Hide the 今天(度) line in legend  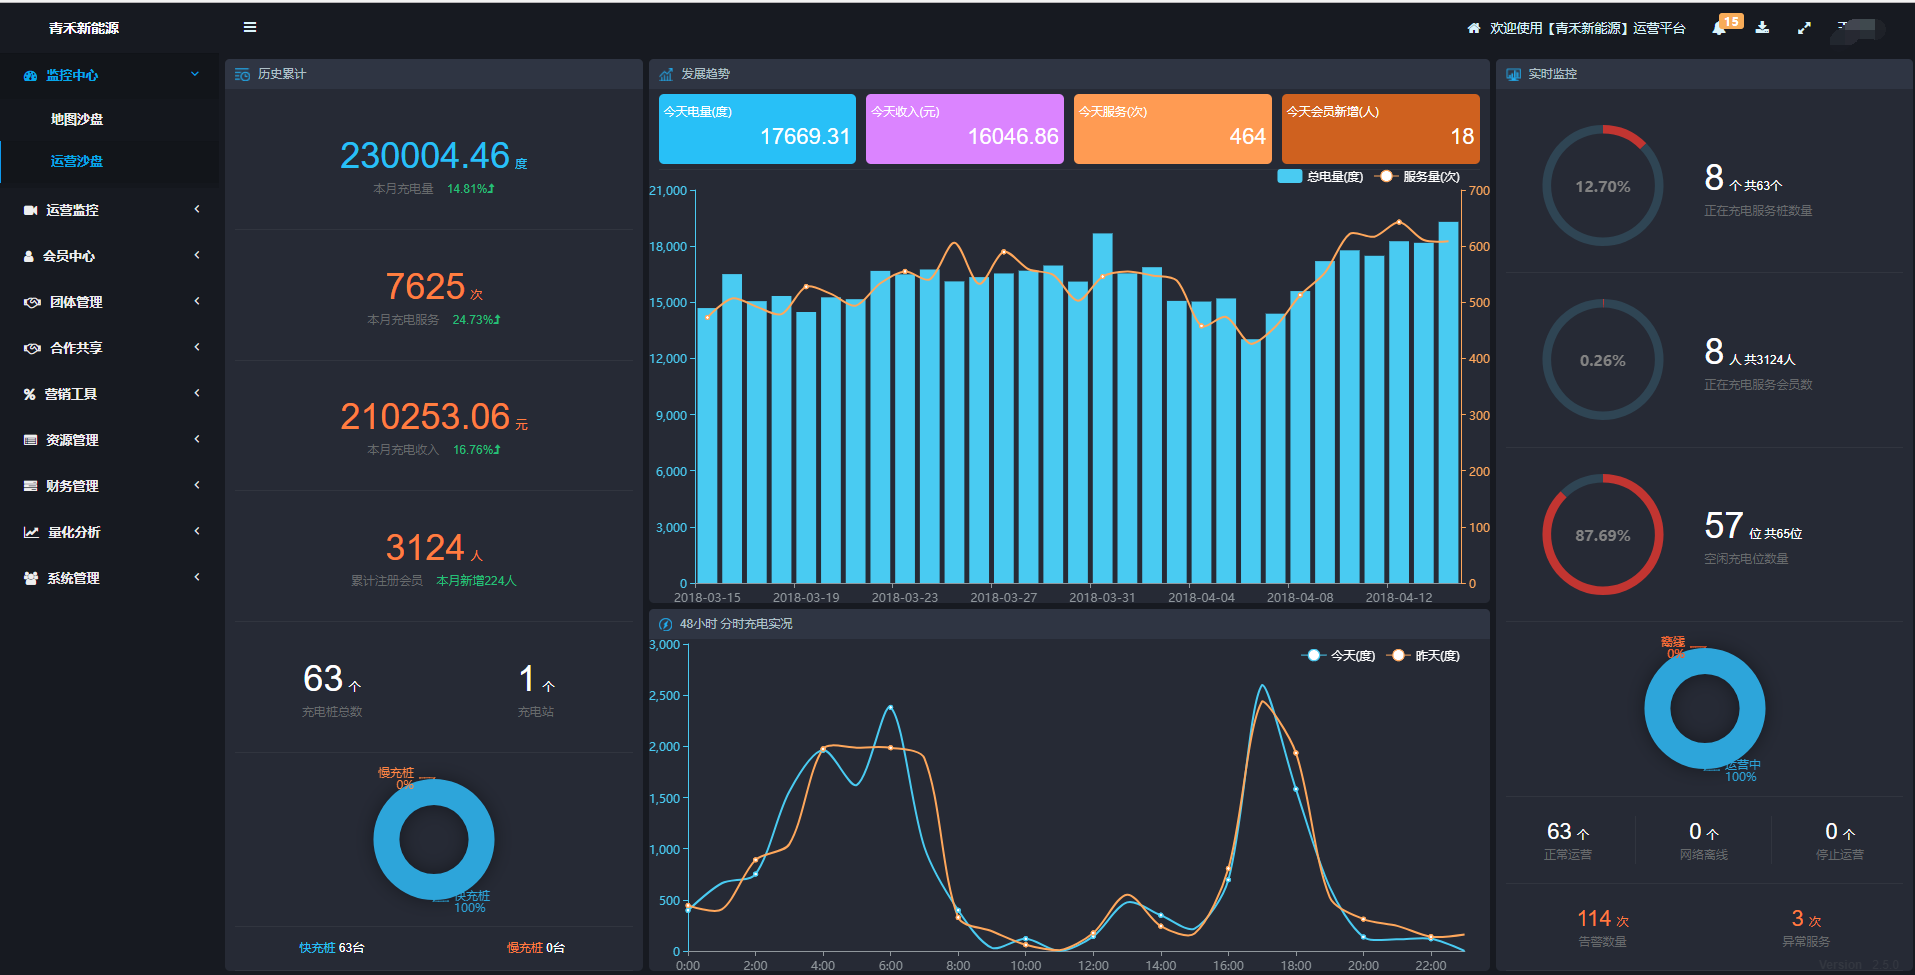tap(1338, 656)
